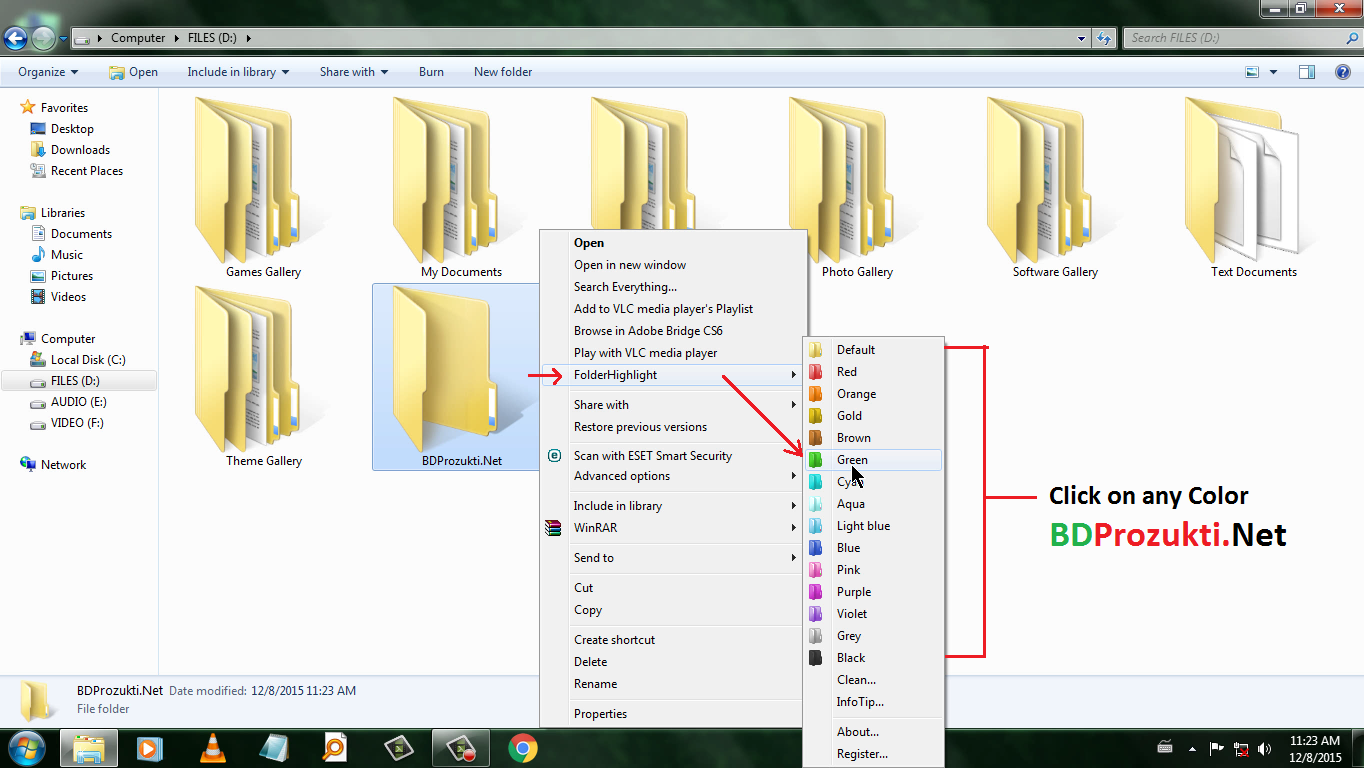
Task: Choose Open in new window
Action: pyautogui.click(x=673, y=265)
